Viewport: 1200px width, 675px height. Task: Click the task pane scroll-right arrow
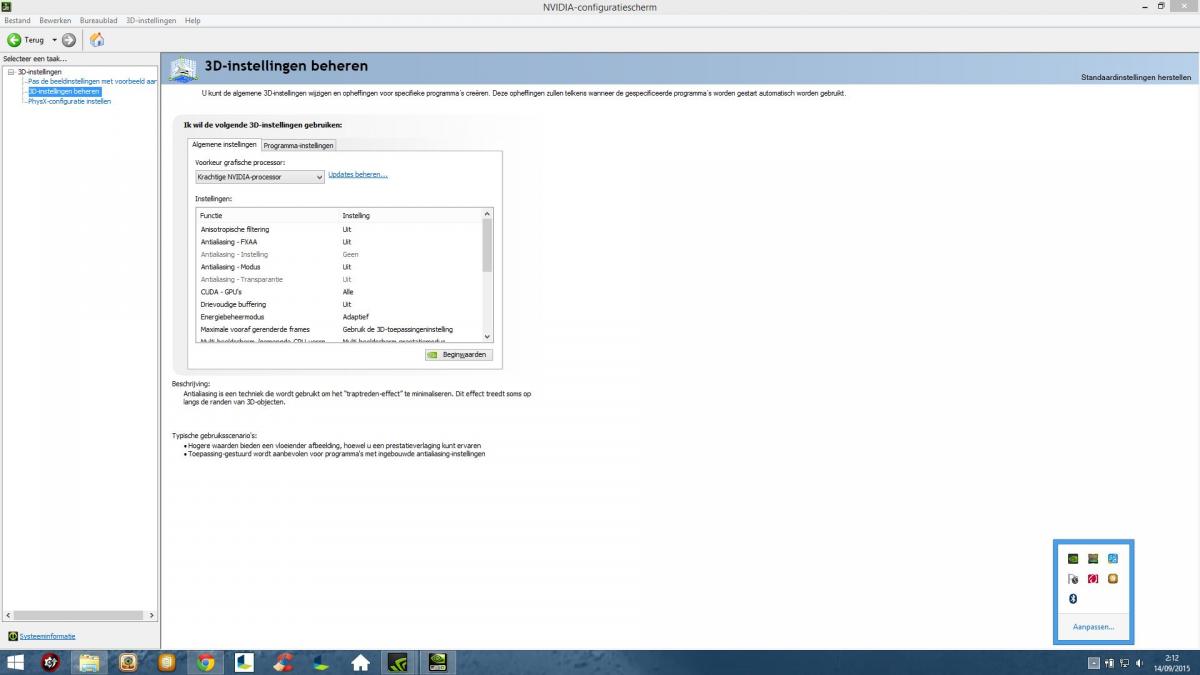(152, 615)
